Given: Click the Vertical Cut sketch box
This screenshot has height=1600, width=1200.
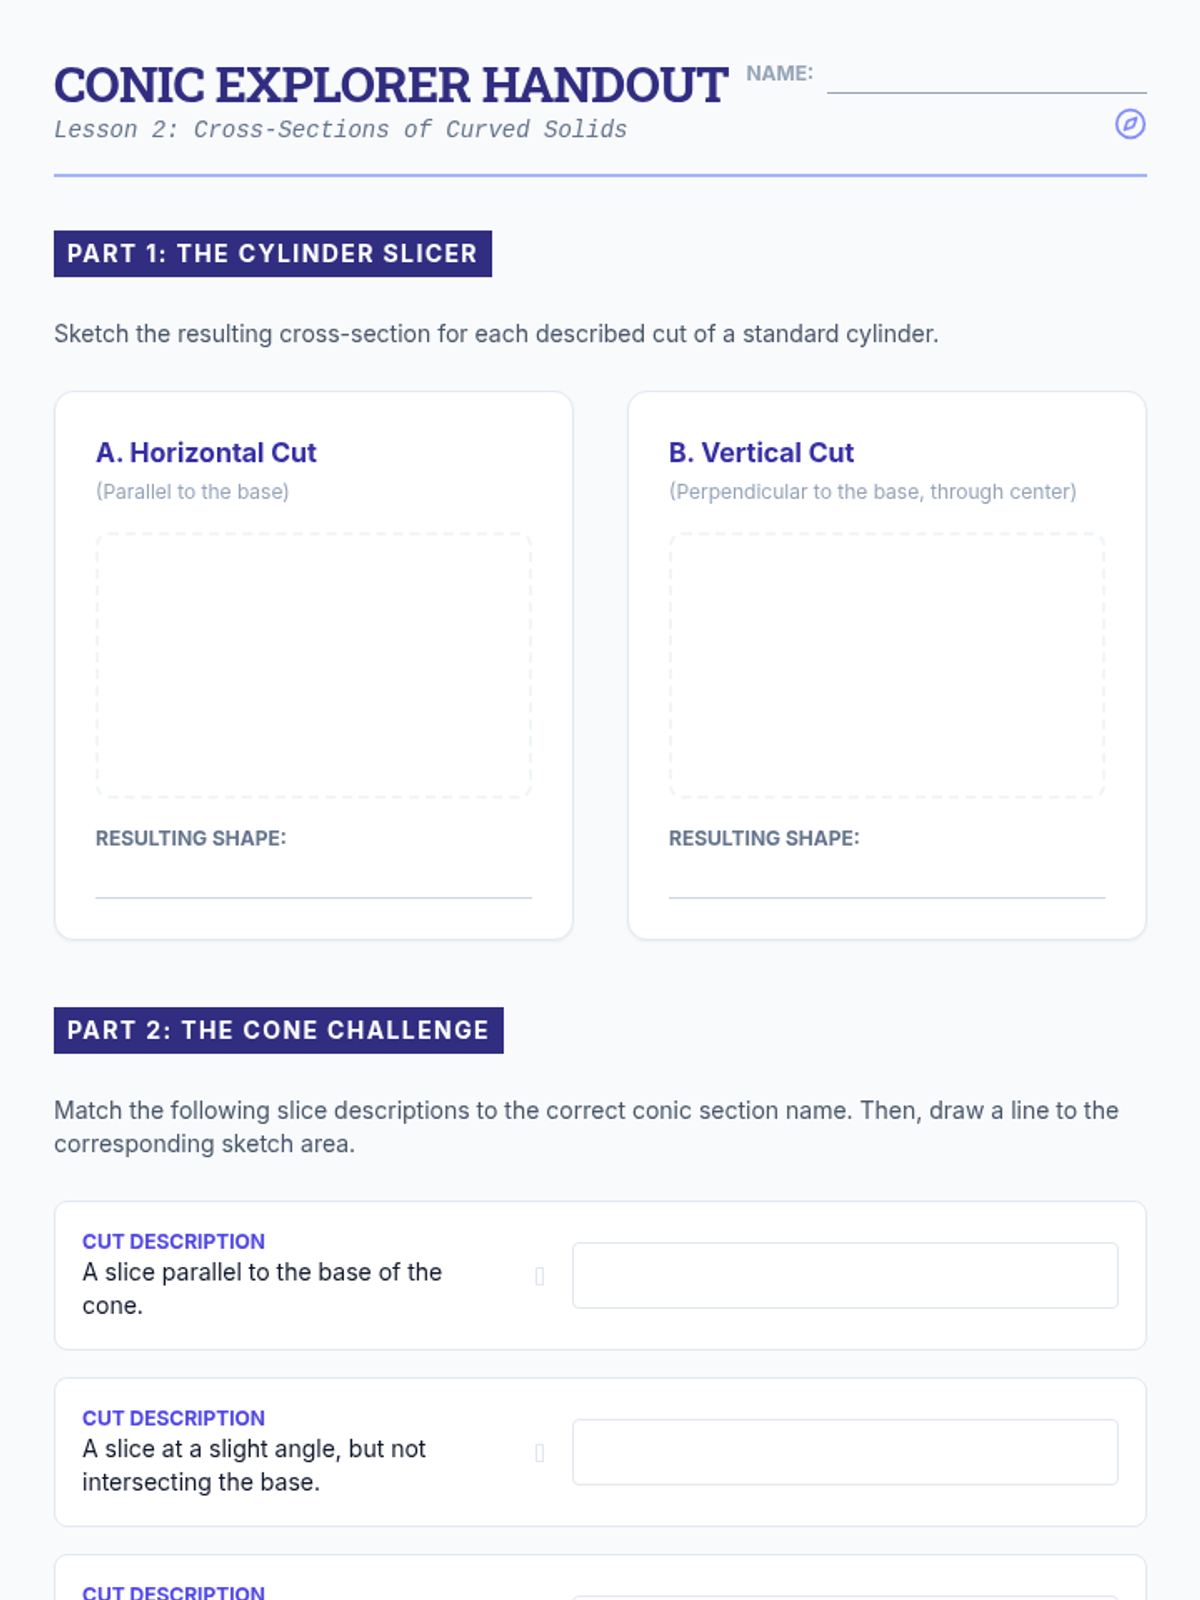Looking at the screenshot, I should pyautogui.click(x=886, y=665).
